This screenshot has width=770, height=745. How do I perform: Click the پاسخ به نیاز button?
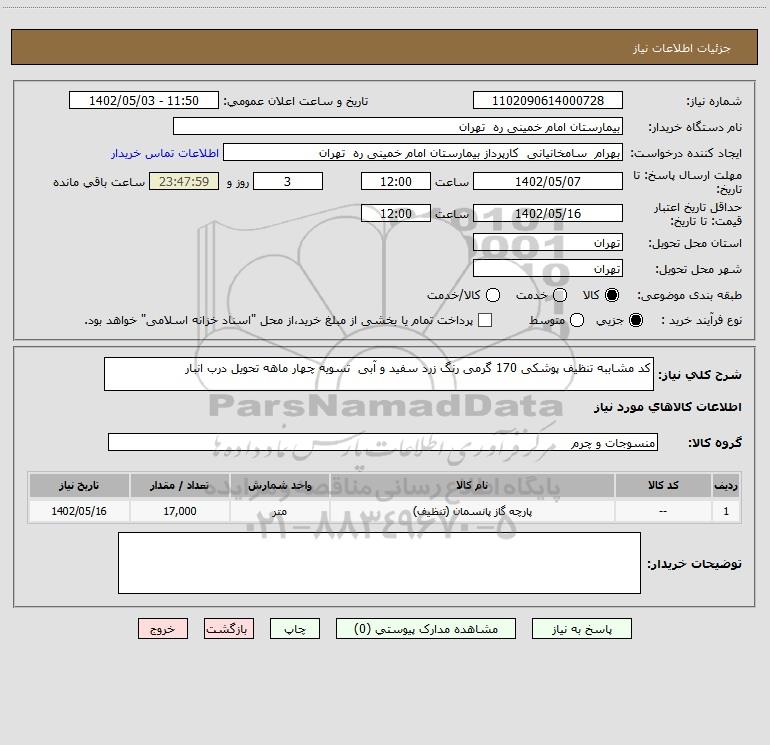pos(581,629)
